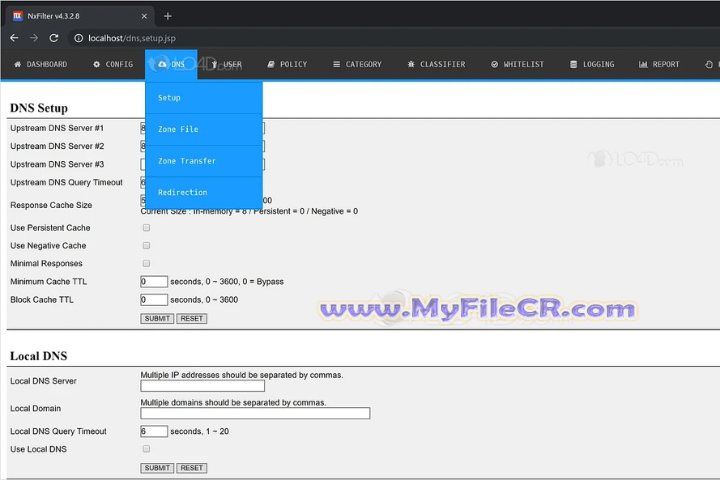Submit the Local DNS form
This screenshot has width=720, height=480.
click(x=157, y=468)
